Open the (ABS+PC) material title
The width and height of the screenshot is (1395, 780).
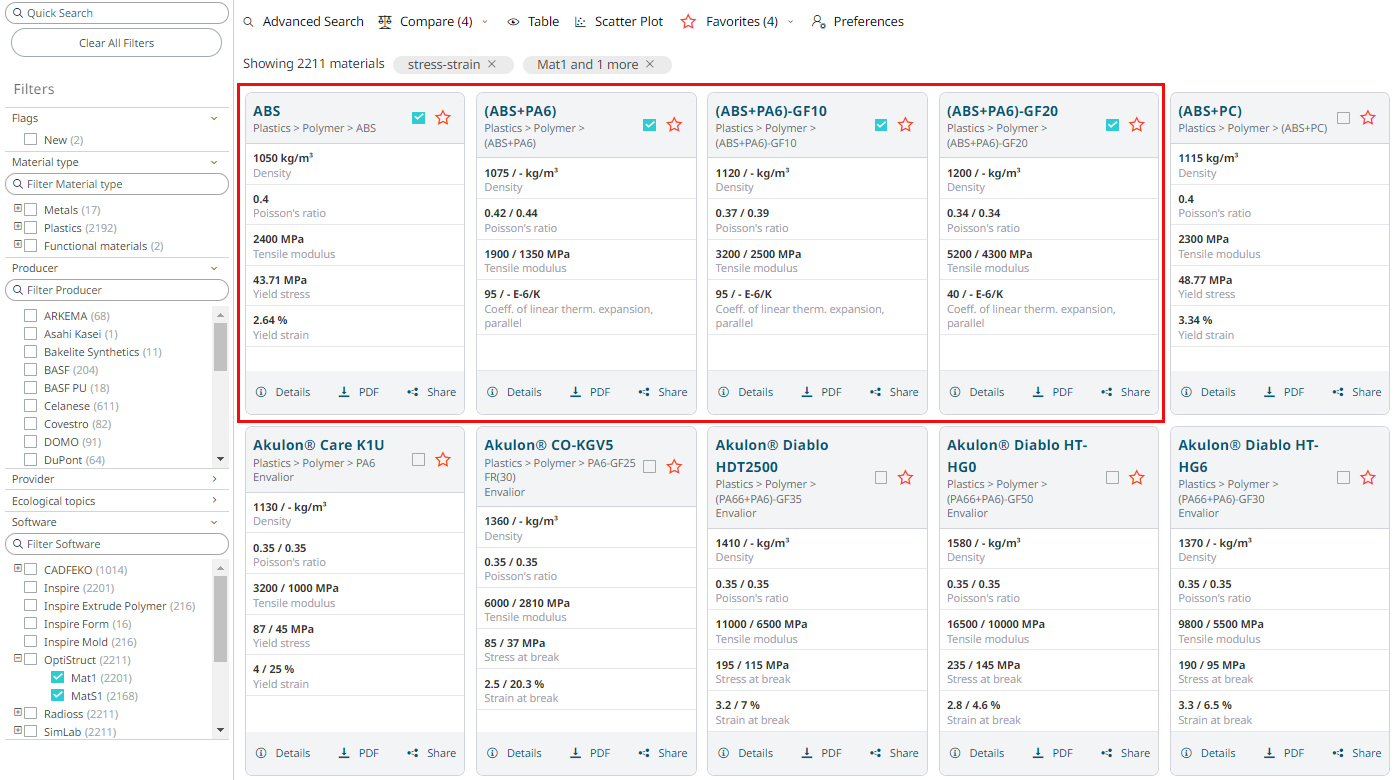click(1210, 111)
